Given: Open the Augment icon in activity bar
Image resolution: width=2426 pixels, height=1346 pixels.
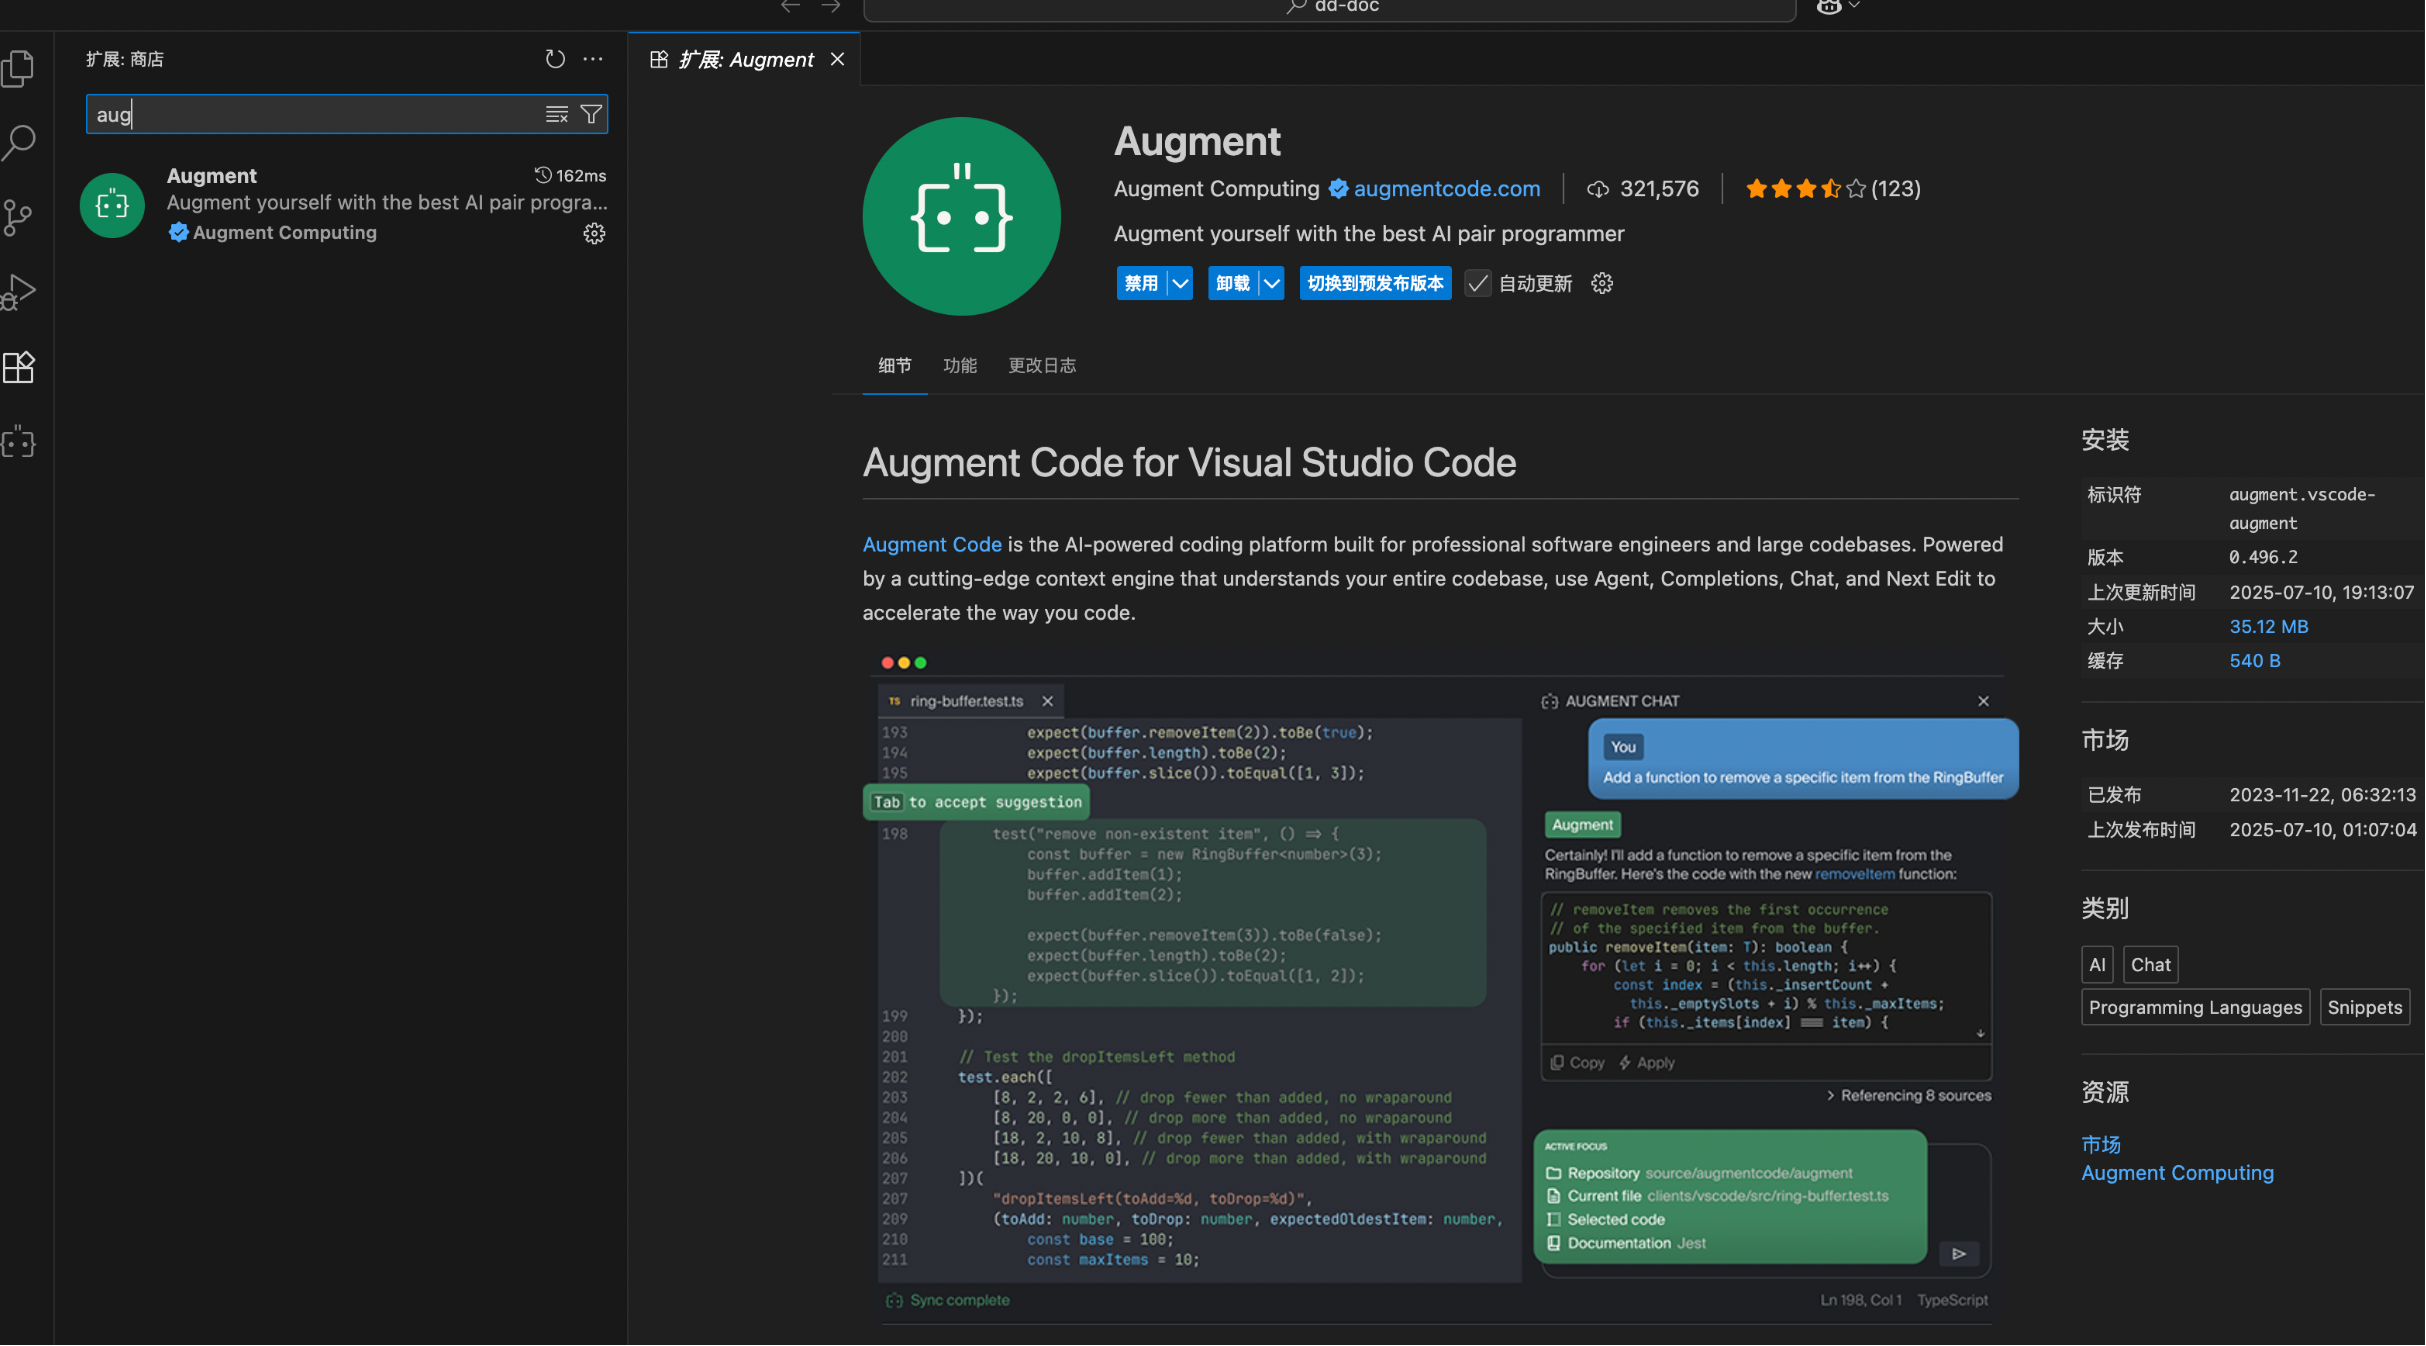Looking at the screenshot, I should 18,442.
